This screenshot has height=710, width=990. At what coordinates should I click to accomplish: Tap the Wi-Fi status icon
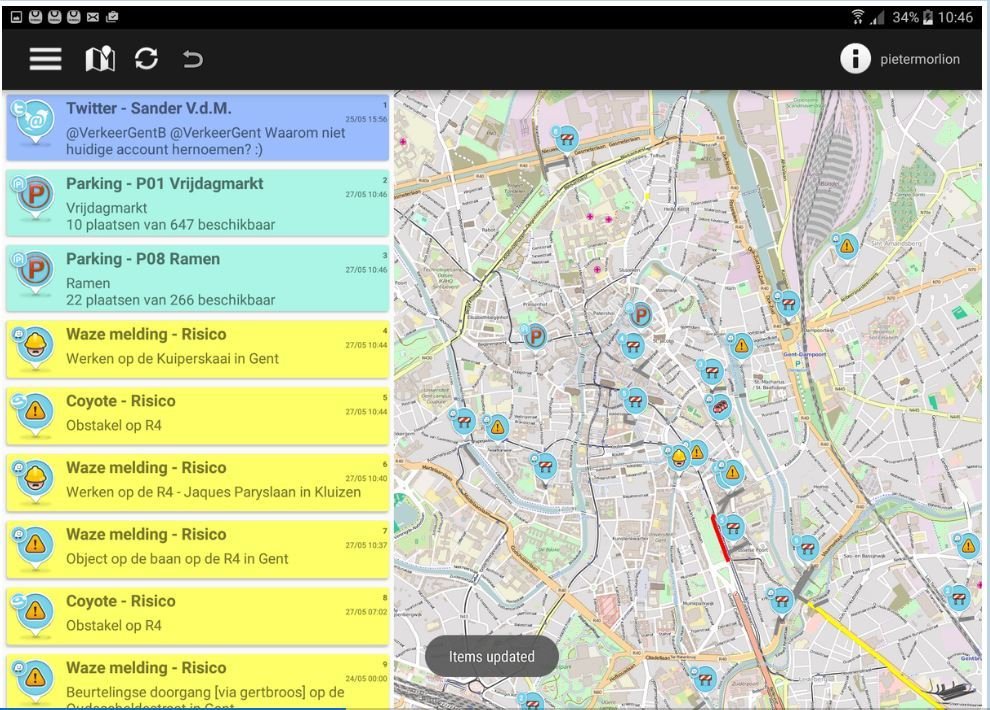pos(857,17)
